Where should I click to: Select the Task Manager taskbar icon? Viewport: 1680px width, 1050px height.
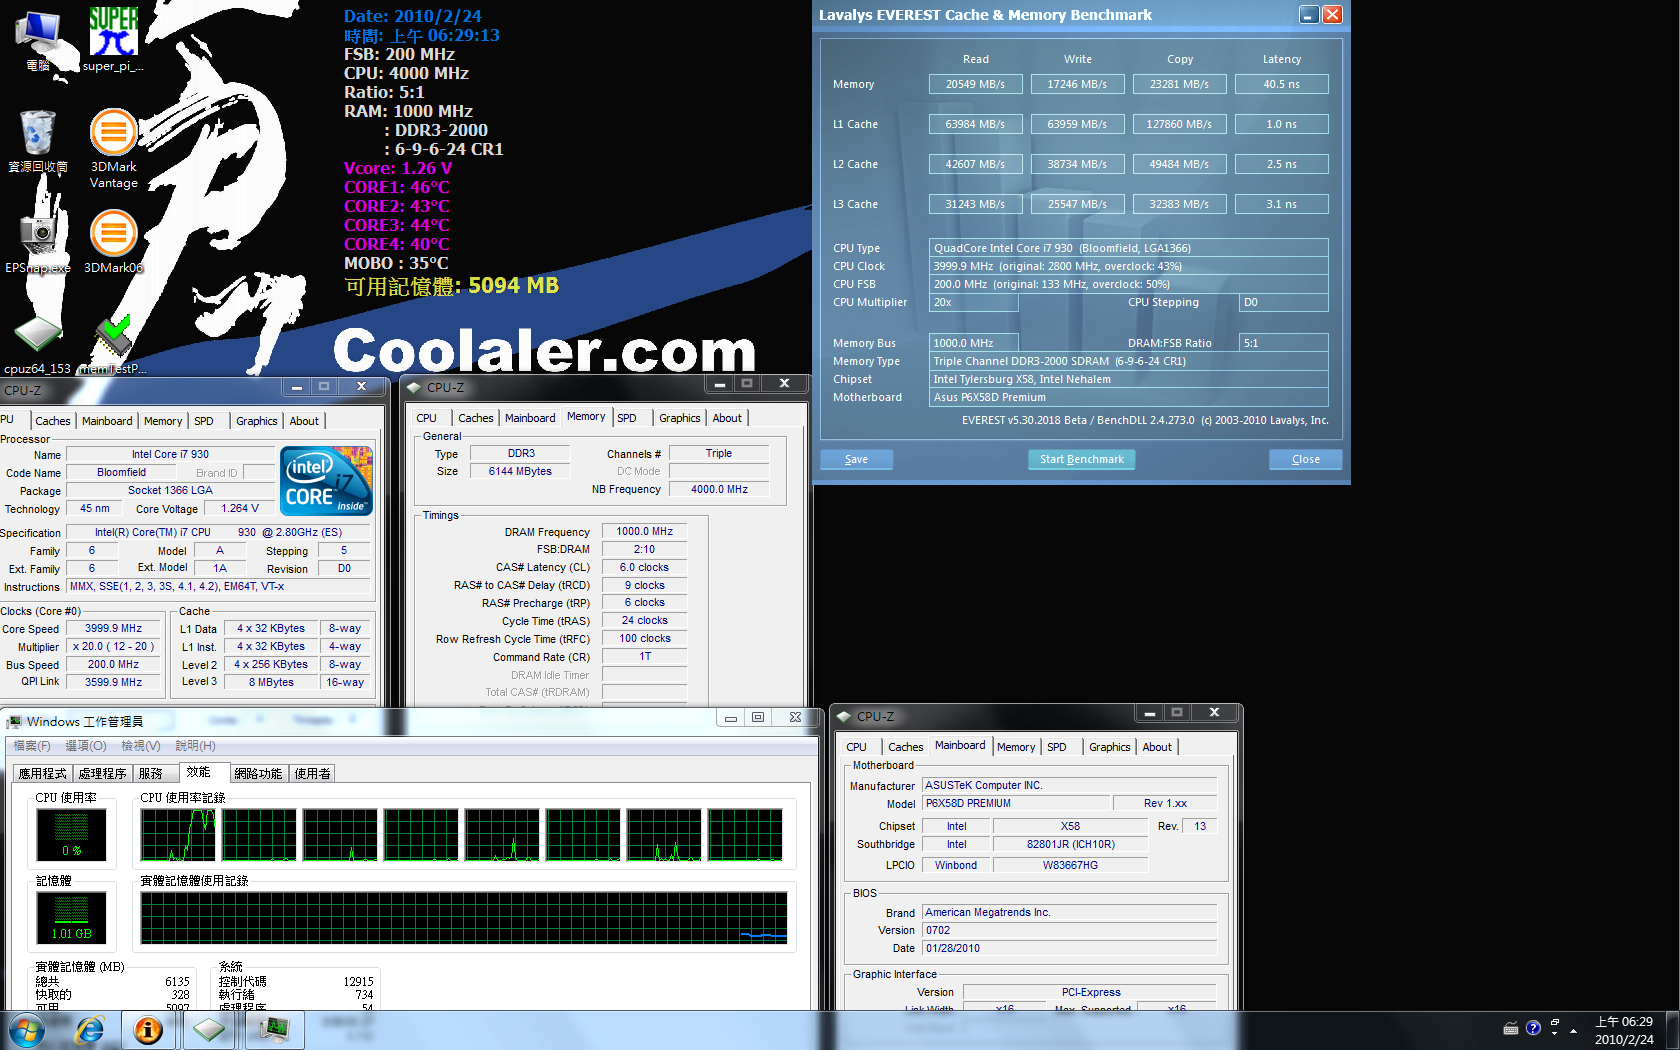pyautogui.click(x=274, y=1030)
